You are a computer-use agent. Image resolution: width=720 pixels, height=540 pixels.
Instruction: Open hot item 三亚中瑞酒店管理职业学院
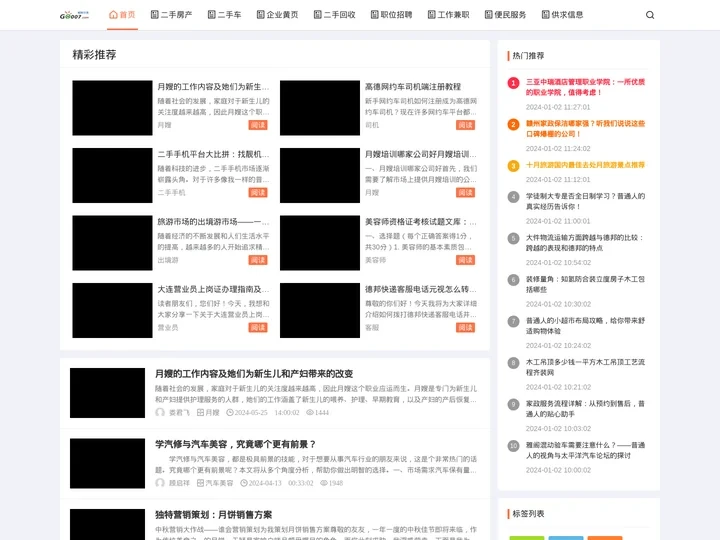coord(585,87)
